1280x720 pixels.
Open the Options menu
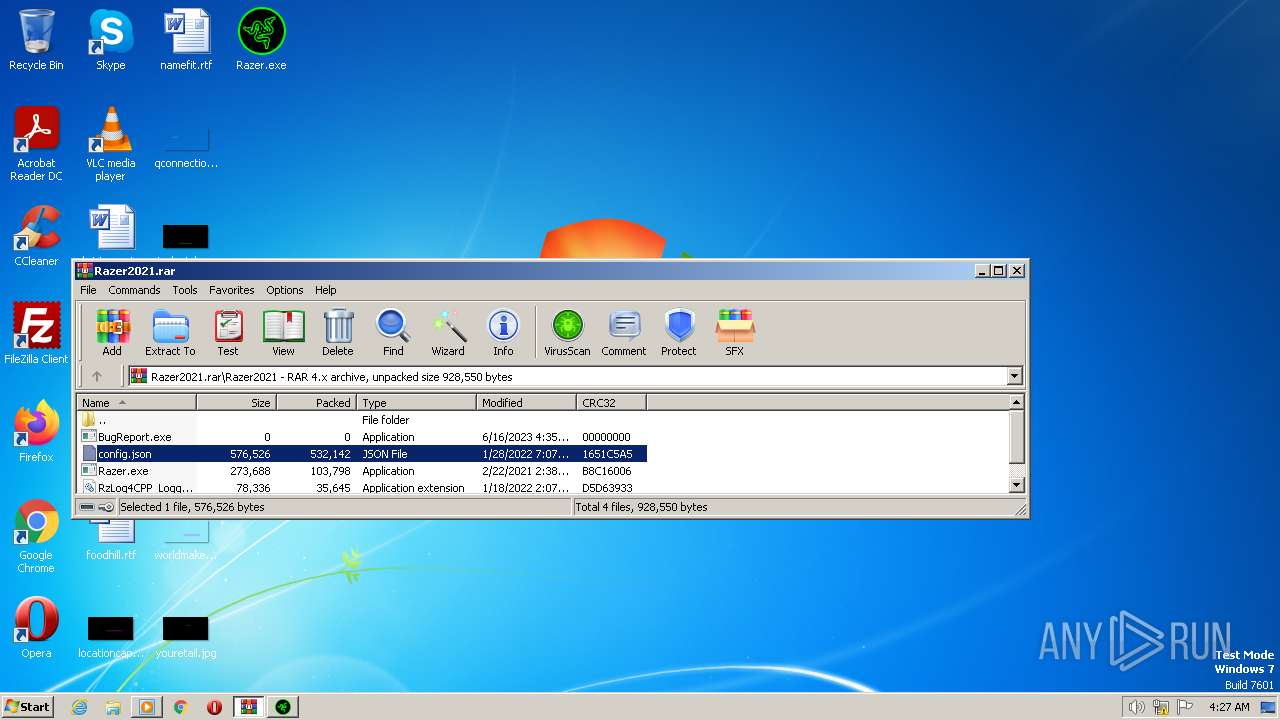tap(285, 290)
